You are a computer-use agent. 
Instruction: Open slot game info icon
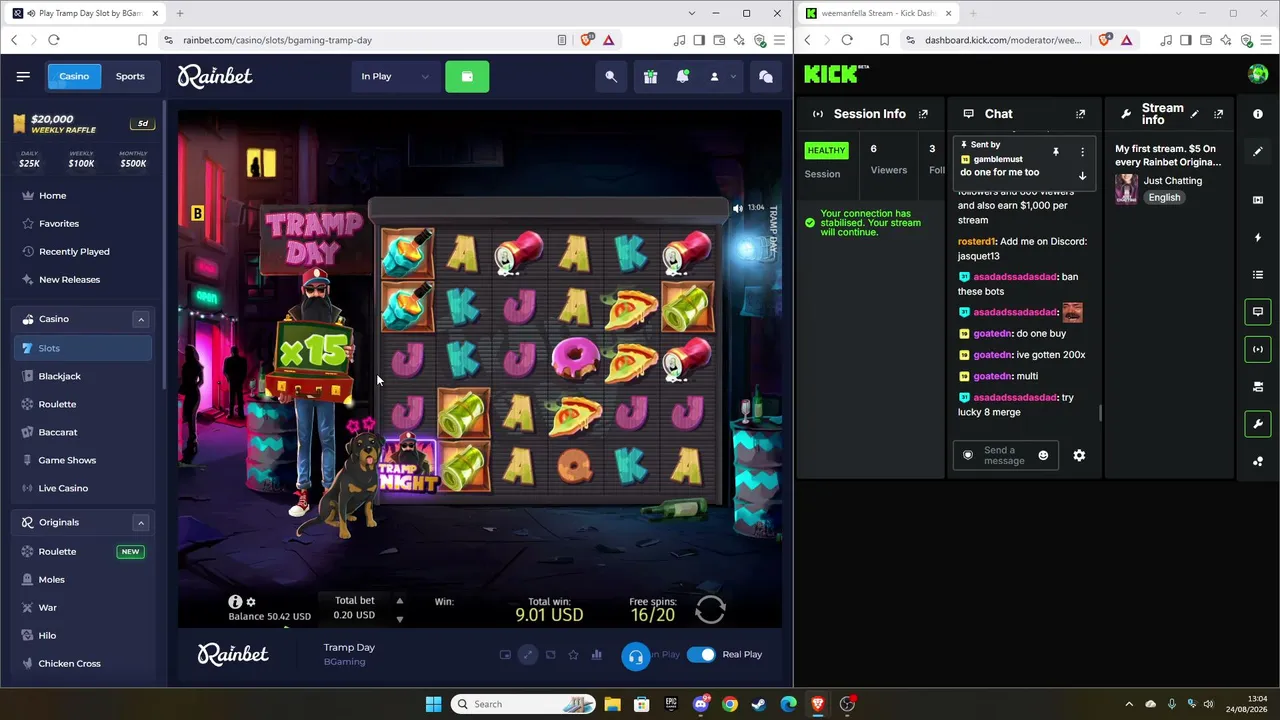pos(235,602)
